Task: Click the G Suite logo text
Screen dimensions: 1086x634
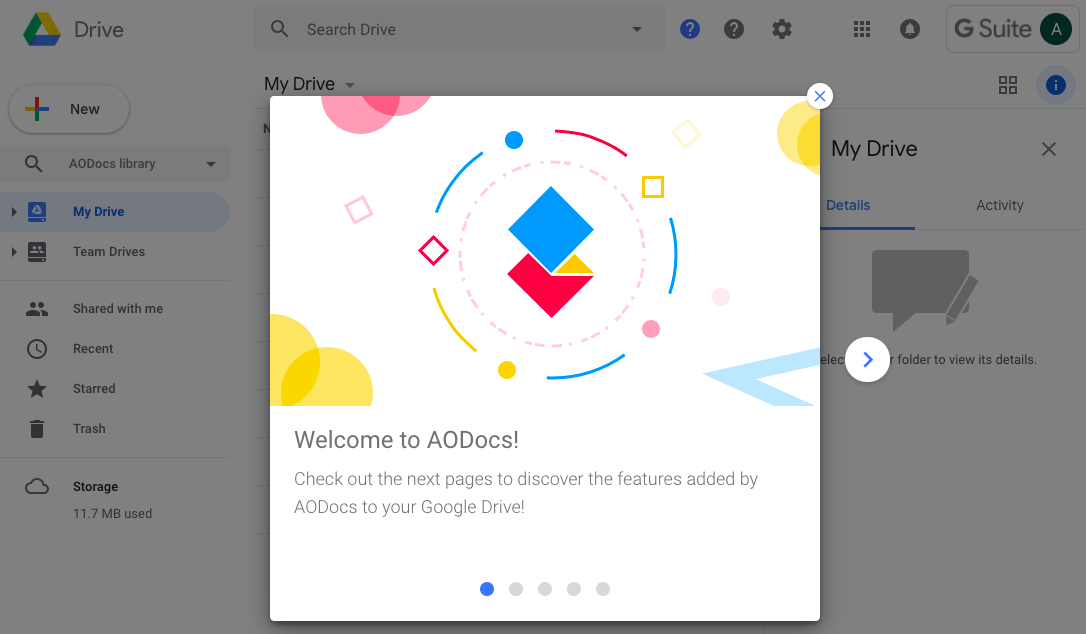Action: click(x=992, y=29)
